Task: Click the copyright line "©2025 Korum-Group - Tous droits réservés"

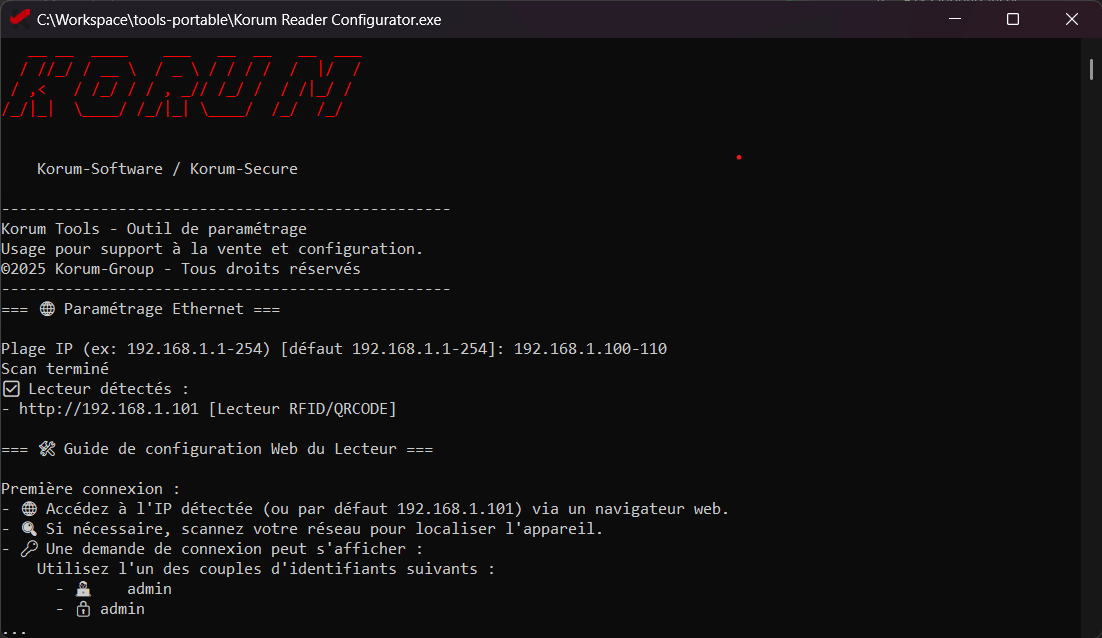Action: [181, 269]
